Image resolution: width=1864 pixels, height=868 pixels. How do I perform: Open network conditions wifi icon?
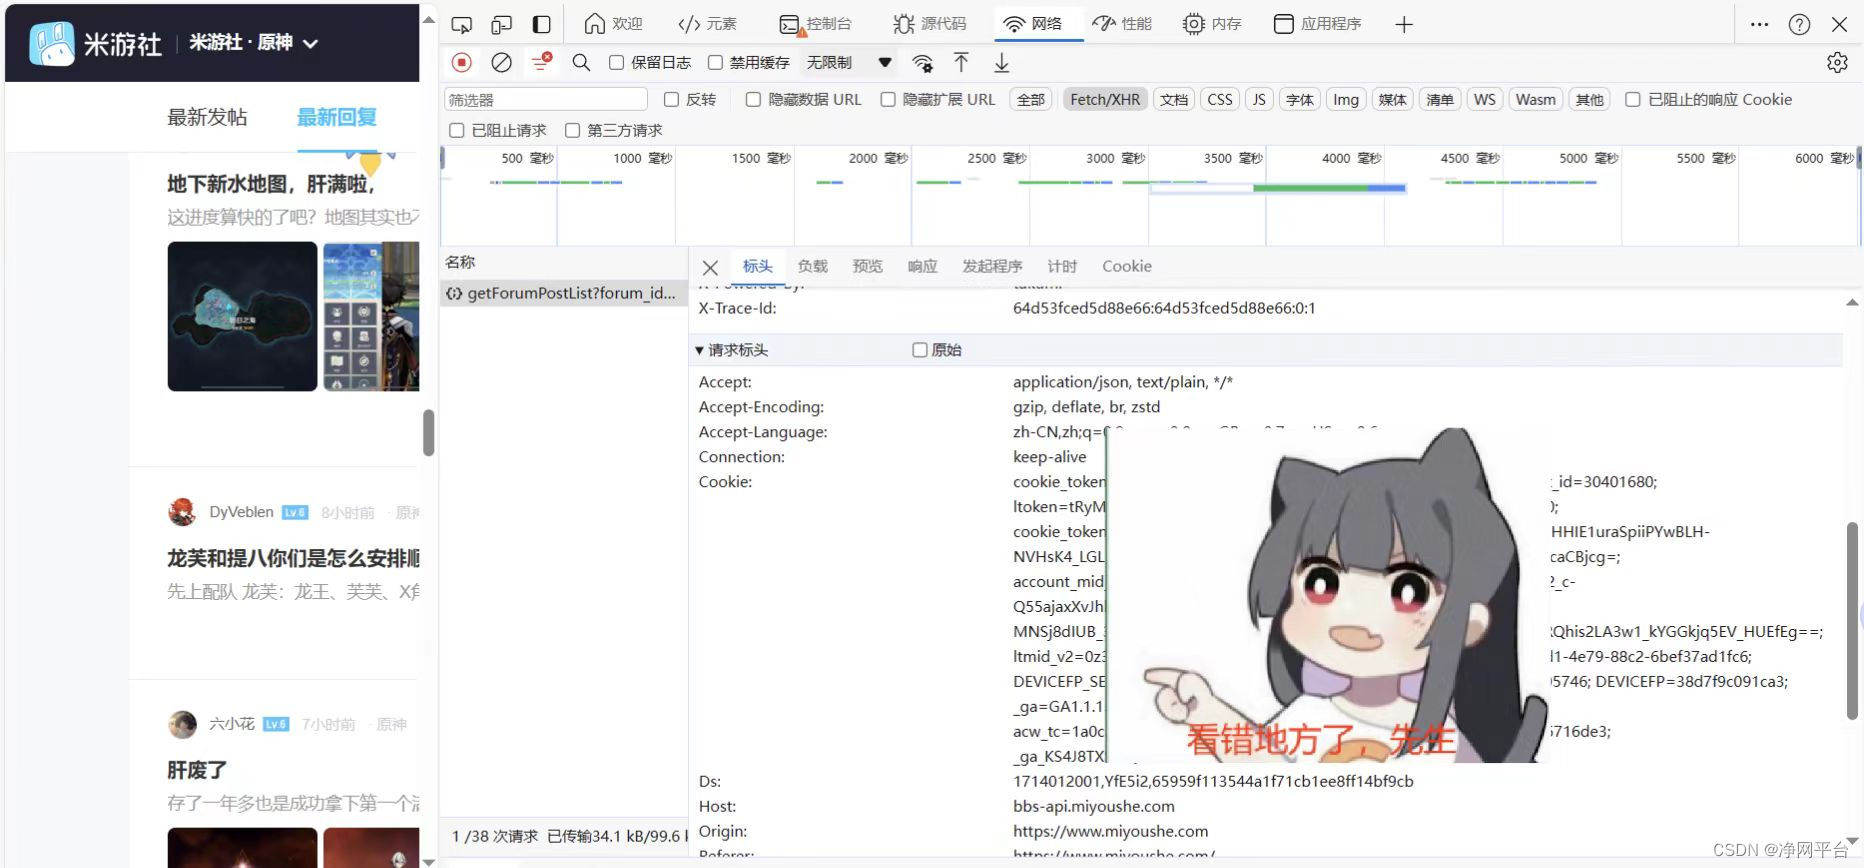[x=923, y=63]
